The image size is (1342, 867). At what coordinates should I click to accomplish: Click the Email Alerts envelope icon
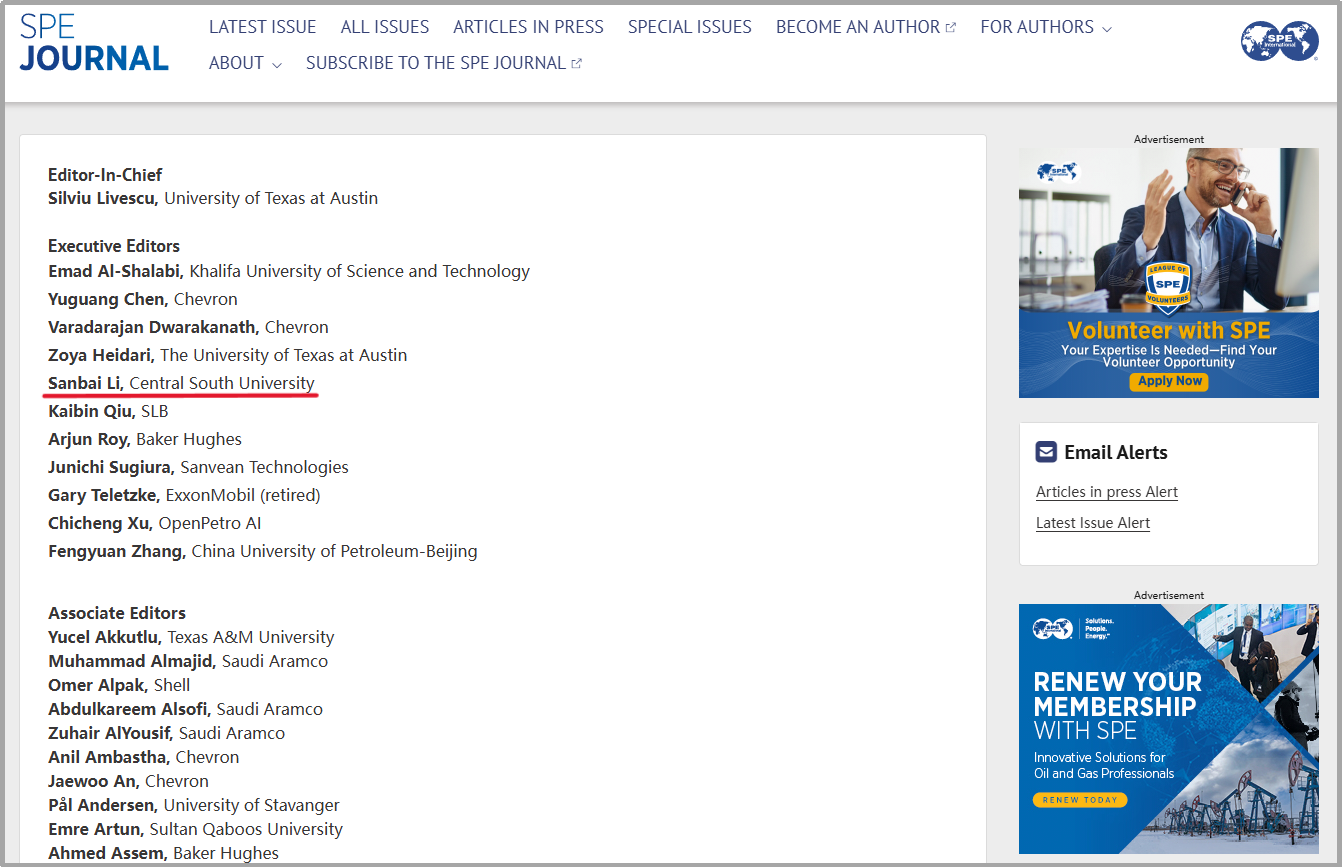point(1046,452)
